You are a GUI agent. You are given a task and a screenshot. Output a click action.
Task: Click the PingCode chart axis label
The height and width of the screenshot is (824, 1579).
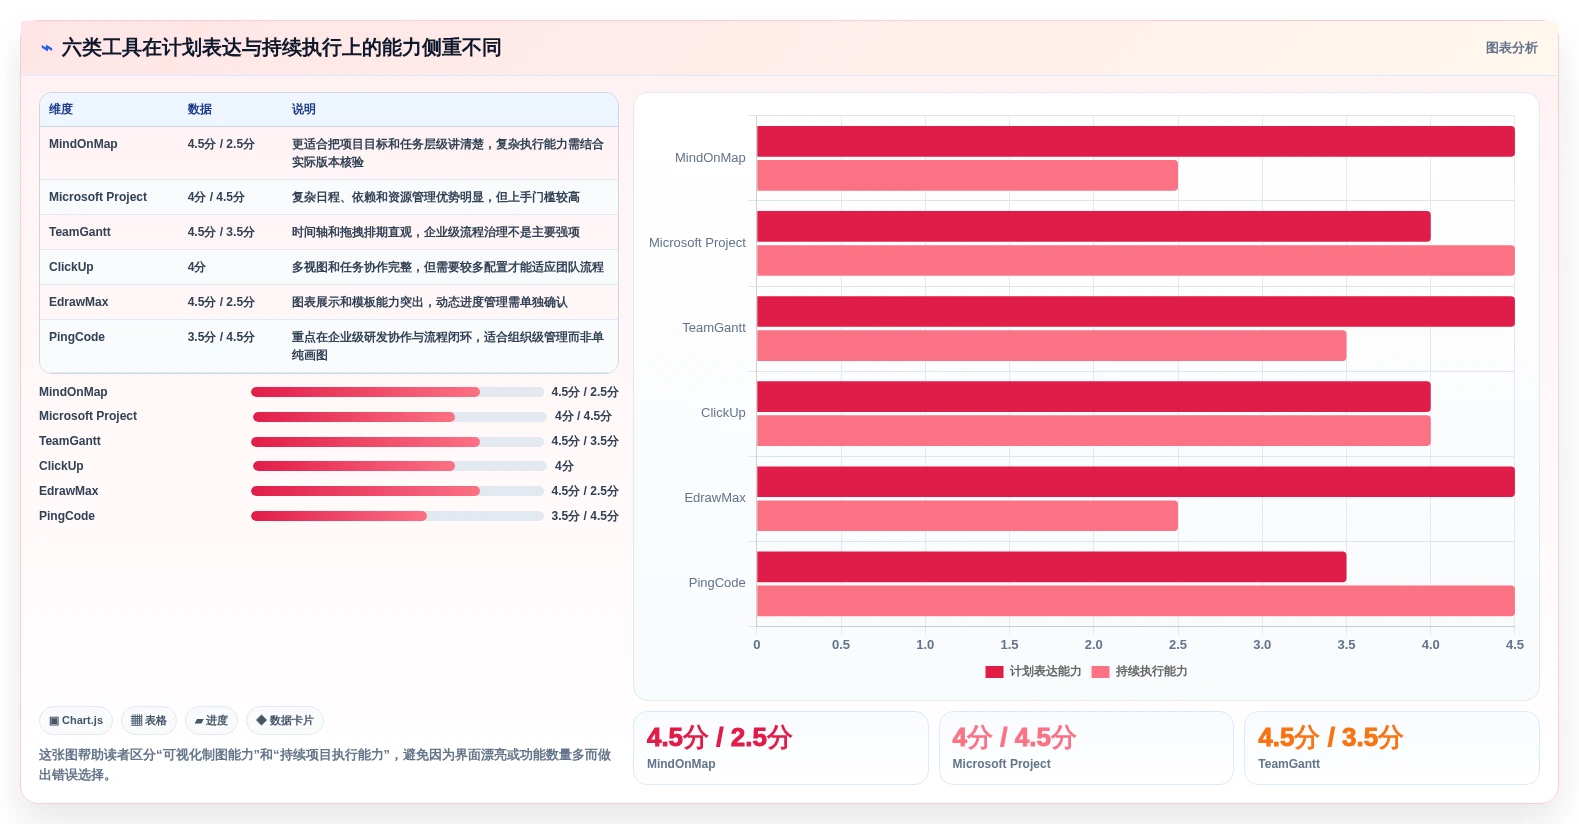click(717, 583)
